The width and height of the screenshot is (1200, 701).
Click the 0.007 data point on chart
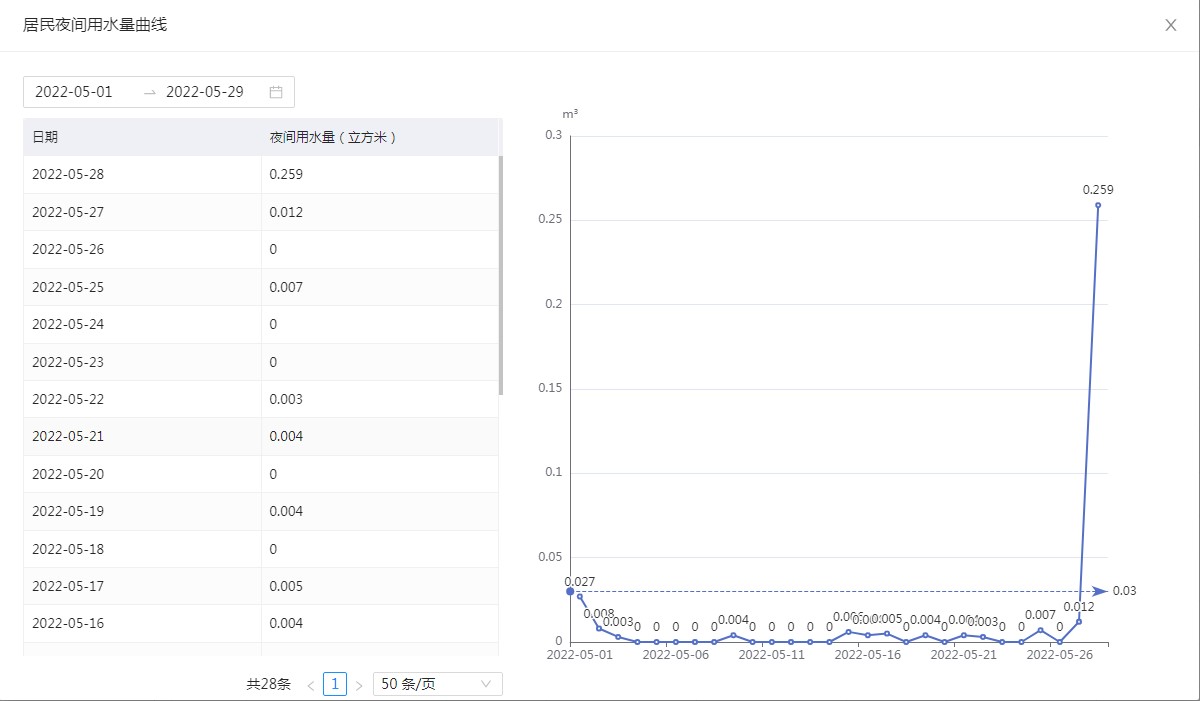coord(1040,630)
